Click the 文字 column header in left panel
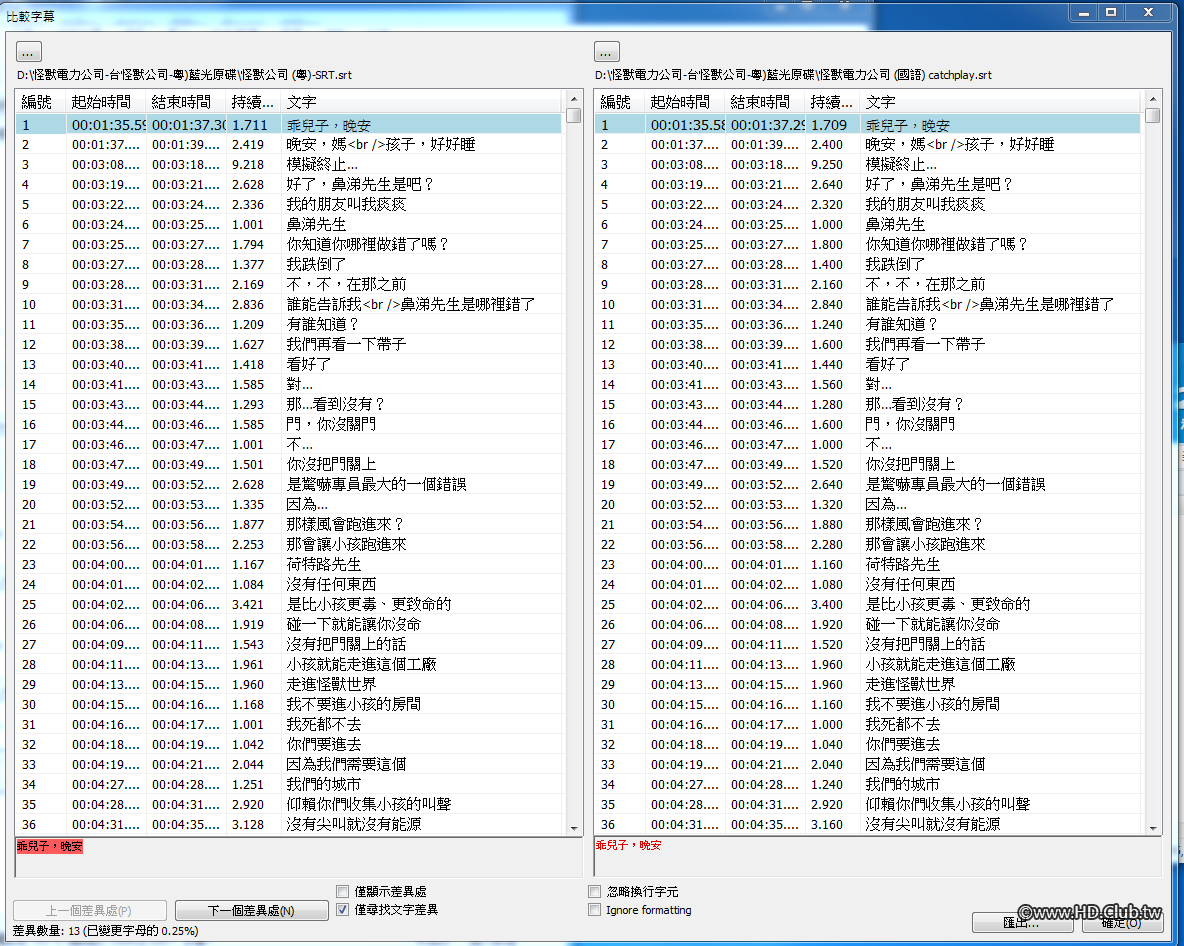 [300, 101]
